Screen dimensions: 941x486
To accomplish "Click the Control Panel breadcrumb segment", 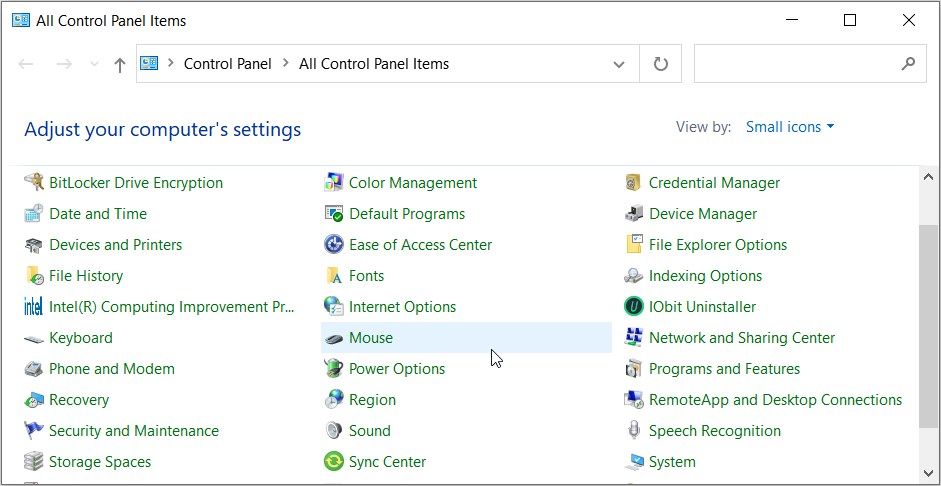I will [227, 64].
